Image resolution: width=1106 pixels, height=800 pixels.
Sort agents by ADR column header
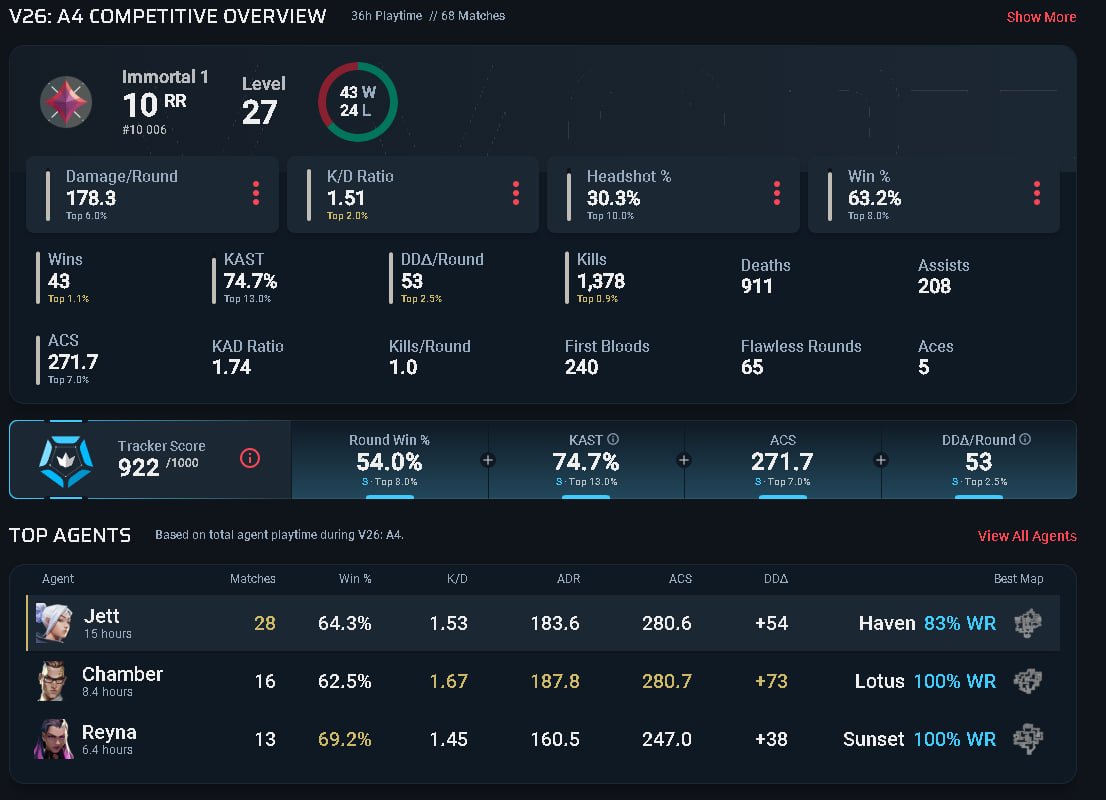click(x=569, y=578)
